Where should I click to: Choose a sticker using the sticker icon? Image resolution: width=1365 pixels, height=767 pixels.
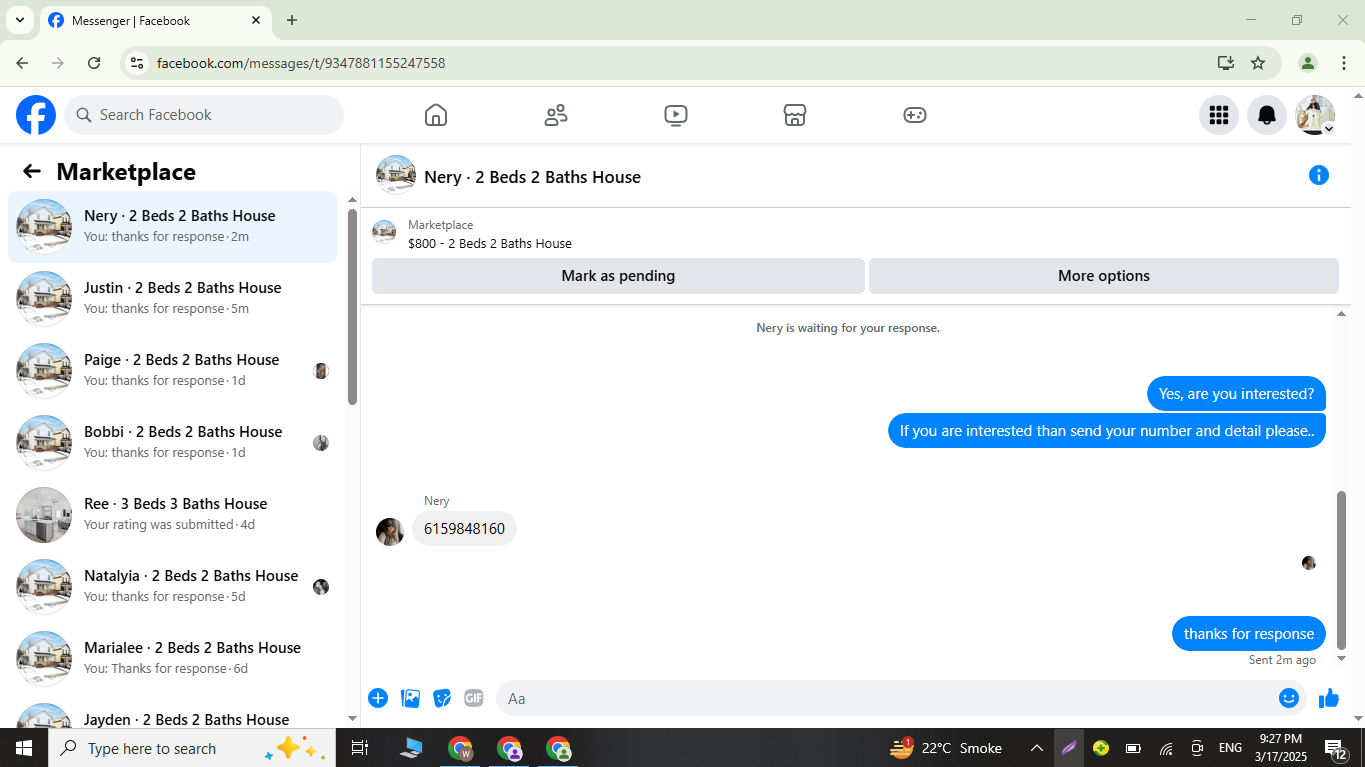(x=442, y=698)
